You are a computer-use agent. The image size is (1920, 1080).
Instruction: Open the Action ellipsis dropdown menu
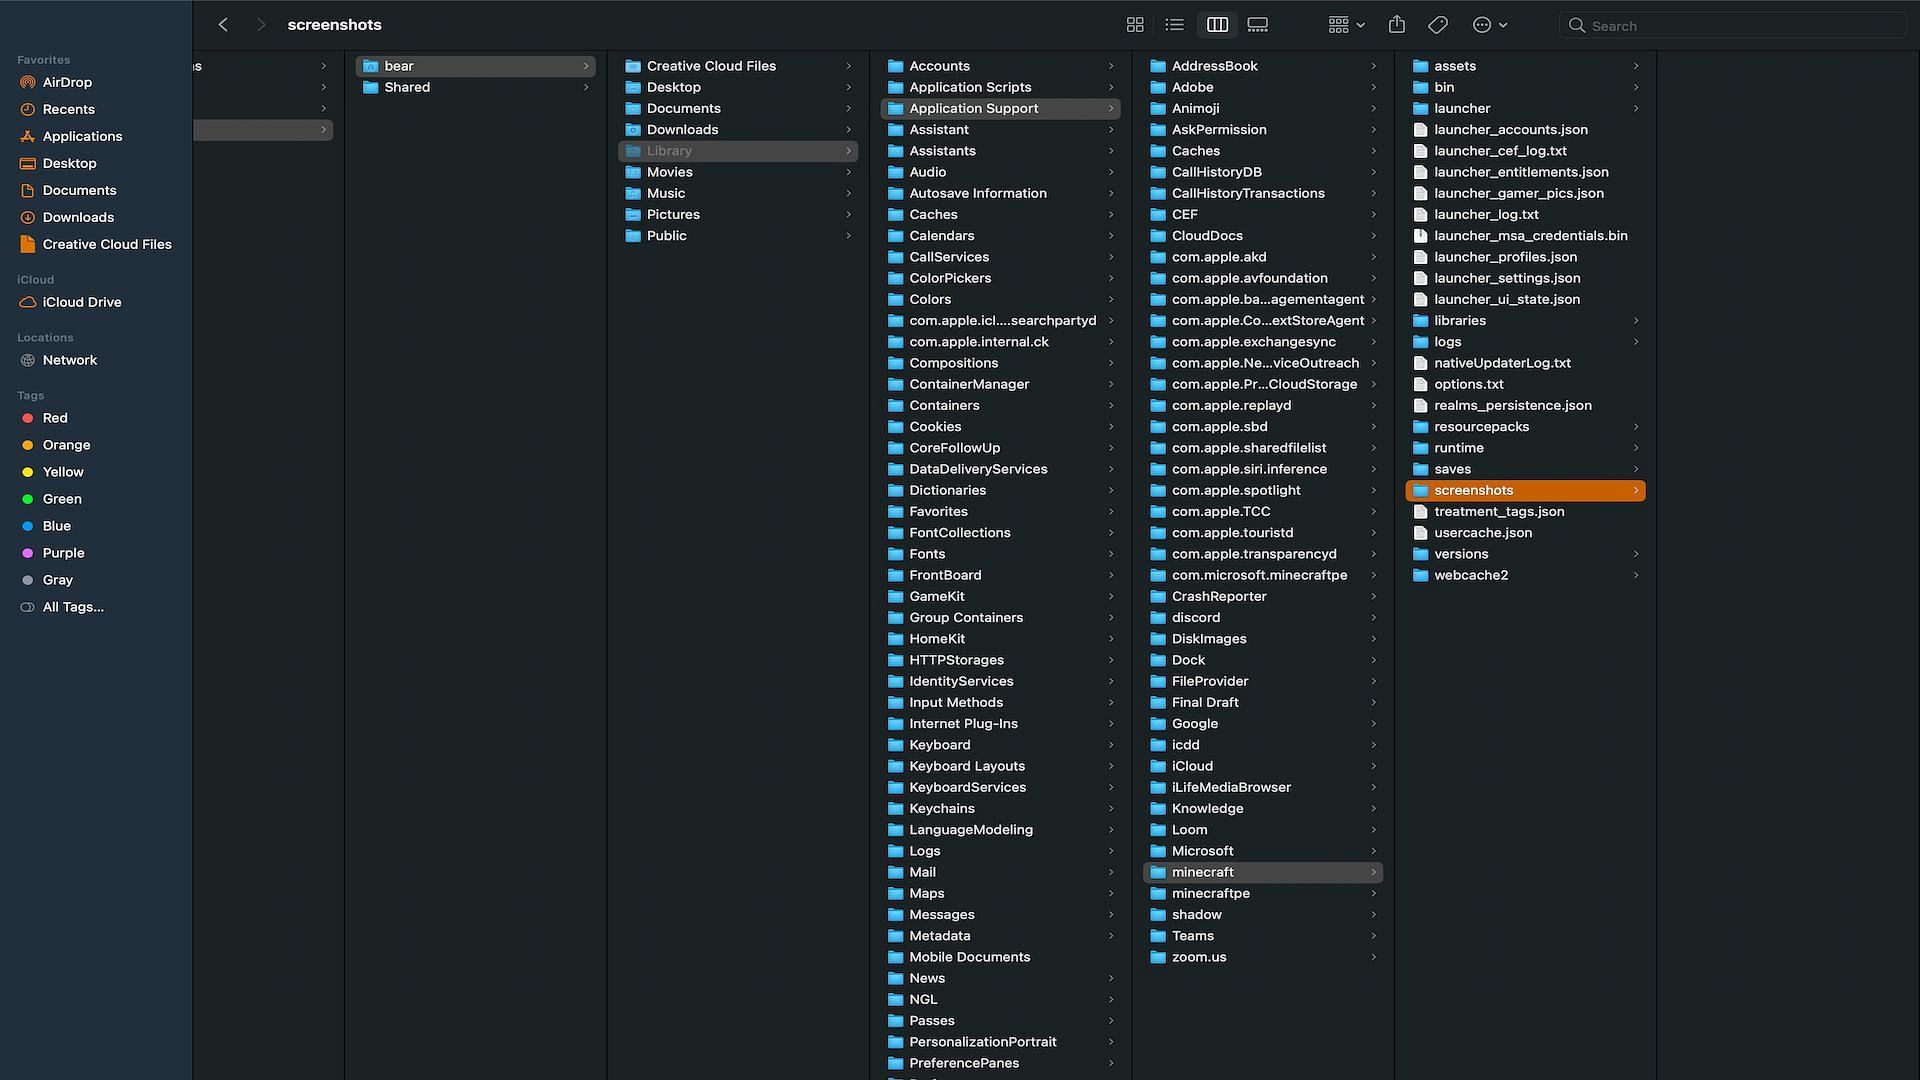tap(1490, 25)
